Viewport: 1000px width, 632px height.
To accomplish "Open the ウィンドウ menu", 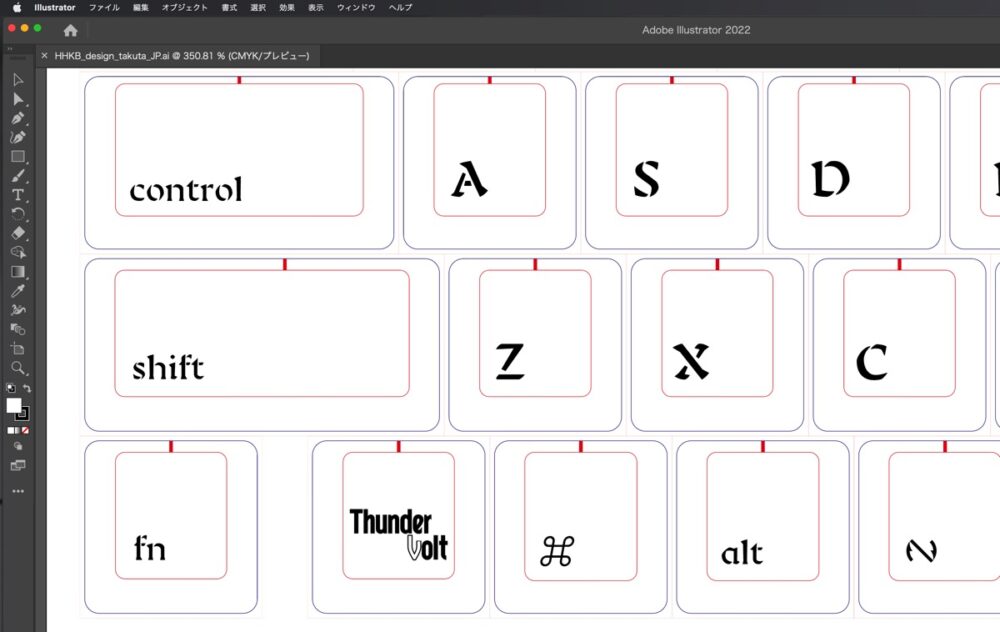I will [356, 7].
